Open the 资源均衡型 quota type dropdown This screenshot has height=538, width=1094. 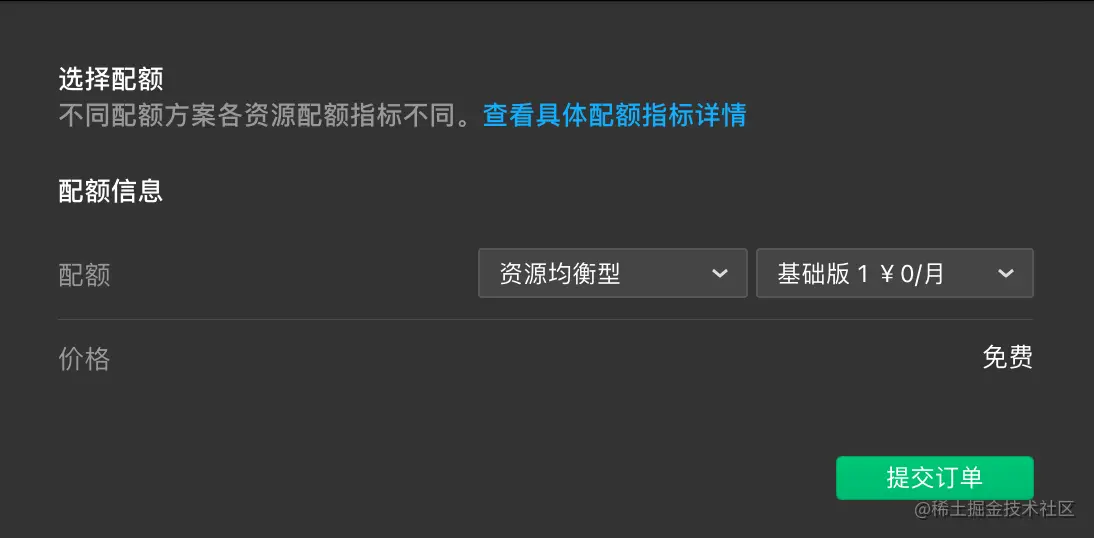613,274
